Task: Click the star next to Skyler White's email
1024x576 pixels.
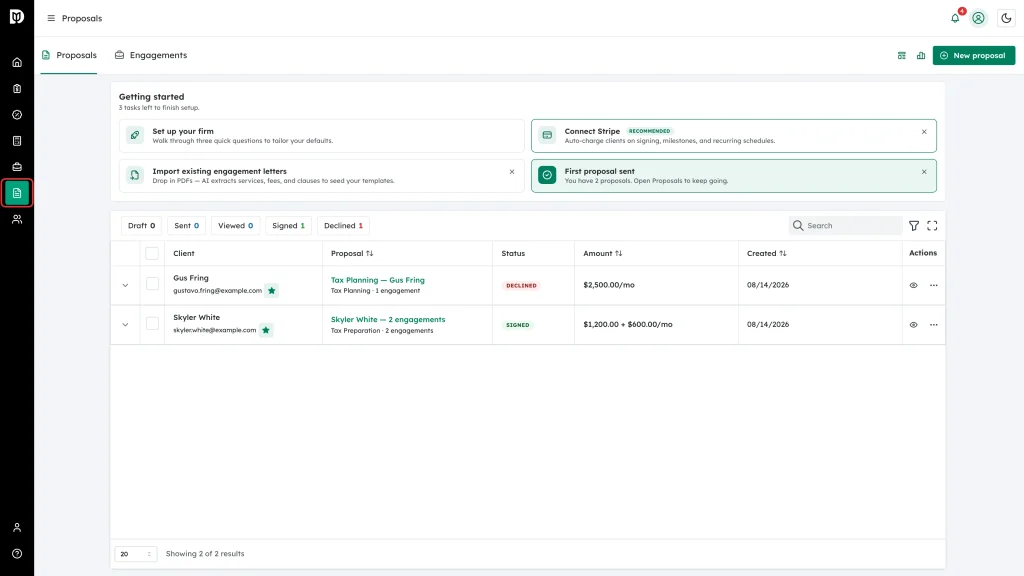Action: click(x=266, y=330)
